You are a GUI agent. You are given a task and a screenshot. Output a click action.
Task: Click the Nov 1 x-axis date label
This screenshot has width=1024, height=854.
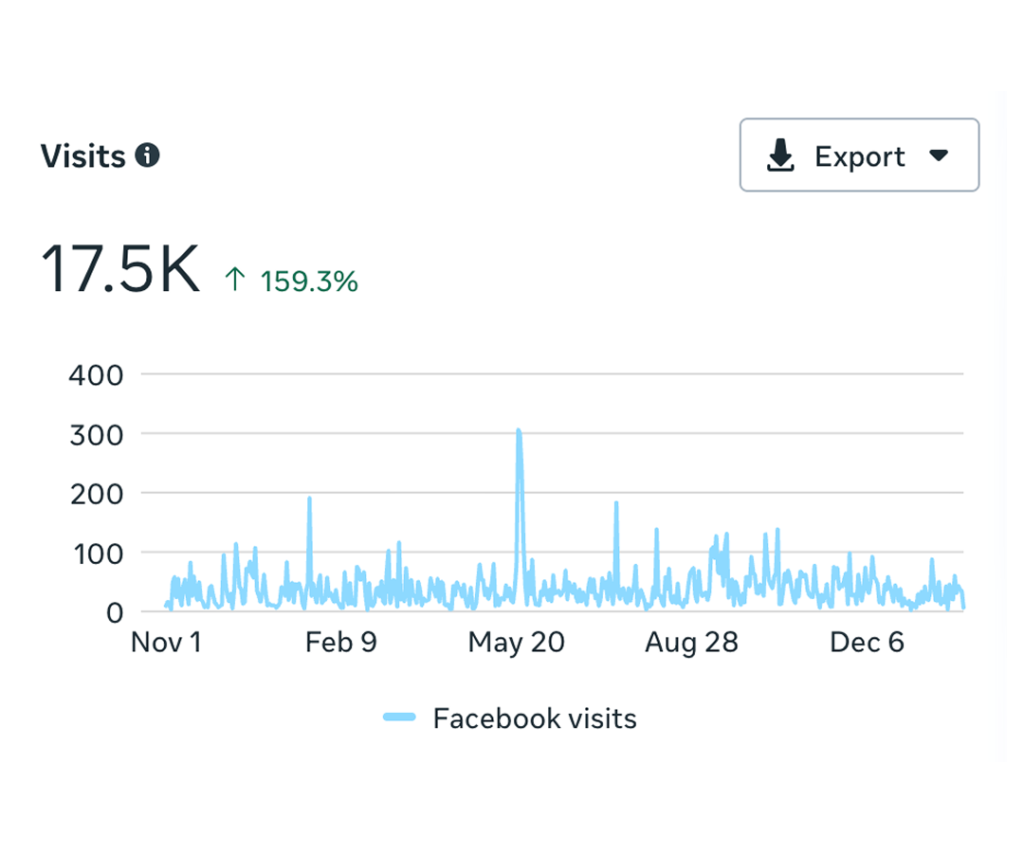166,642
